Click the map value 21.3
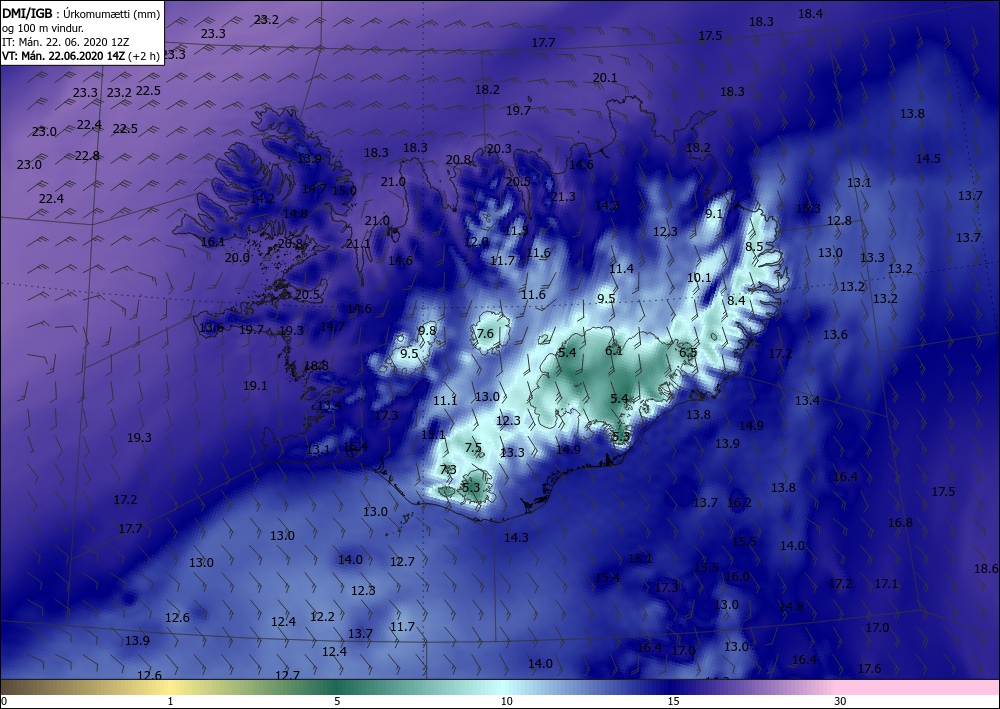Viewport: 1000px width, 709px height. click(x=563, y=197)
